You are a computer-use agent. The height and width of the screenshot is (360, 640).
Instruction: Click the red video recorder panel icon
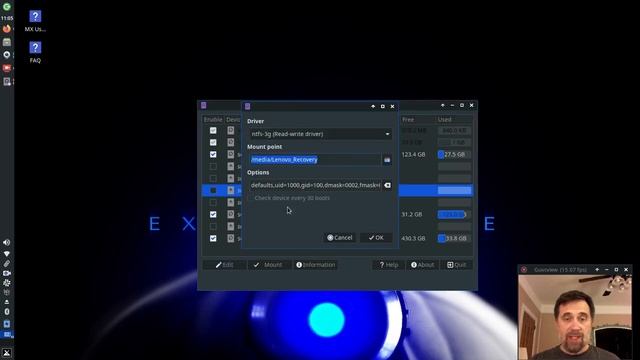[x=7, y=68]
